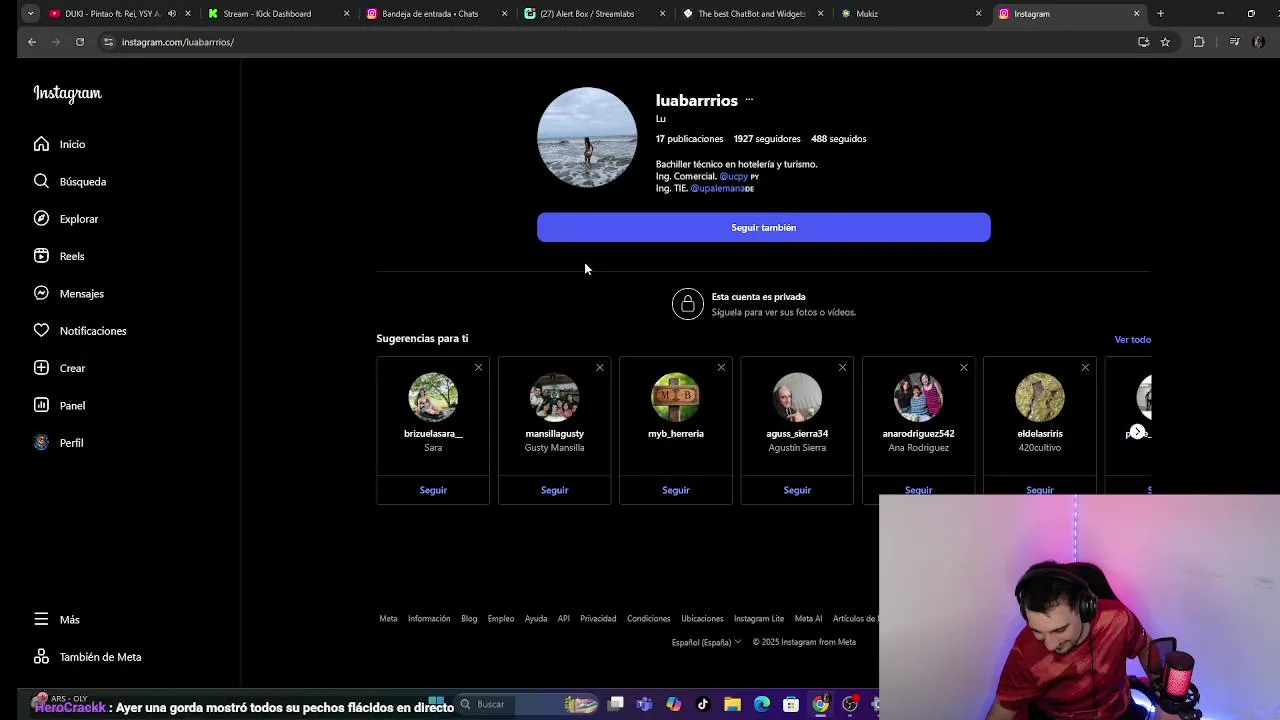Viewport: 1280px width, 720px height.
Task: View the 1927 seguidores list
Action: pos(767,139)
